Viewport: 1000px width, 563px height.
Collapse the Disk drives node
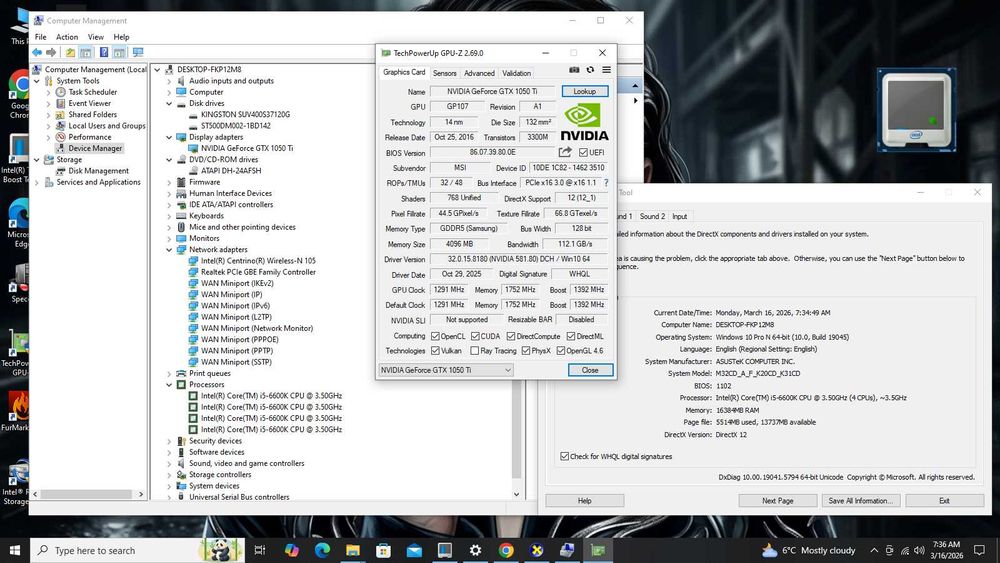pos(169,103)
